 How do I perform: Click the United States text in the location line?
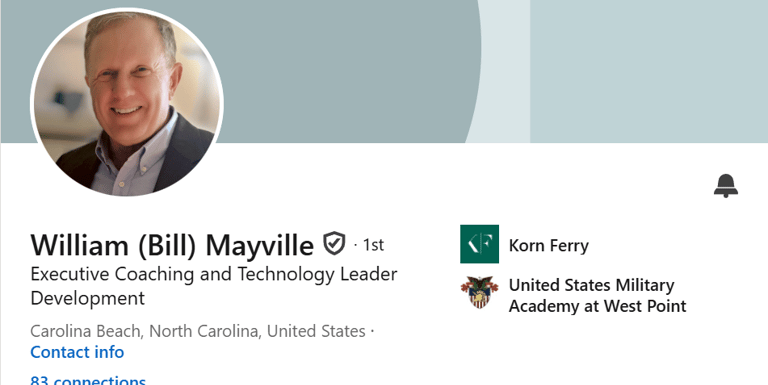316,331
